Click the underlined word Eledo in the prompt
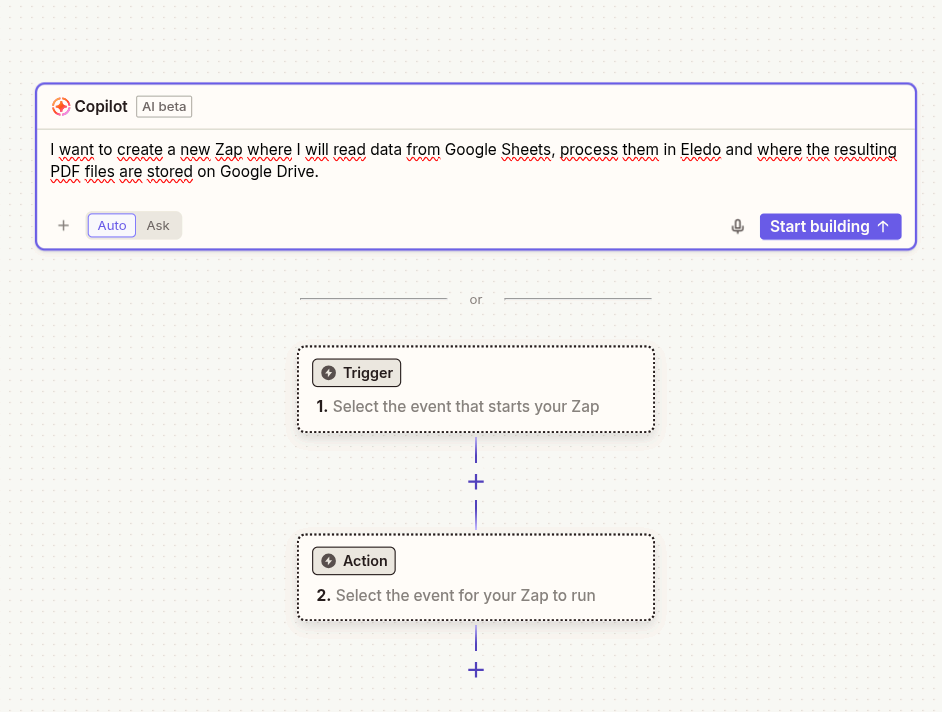 click(x=700, y=149)
